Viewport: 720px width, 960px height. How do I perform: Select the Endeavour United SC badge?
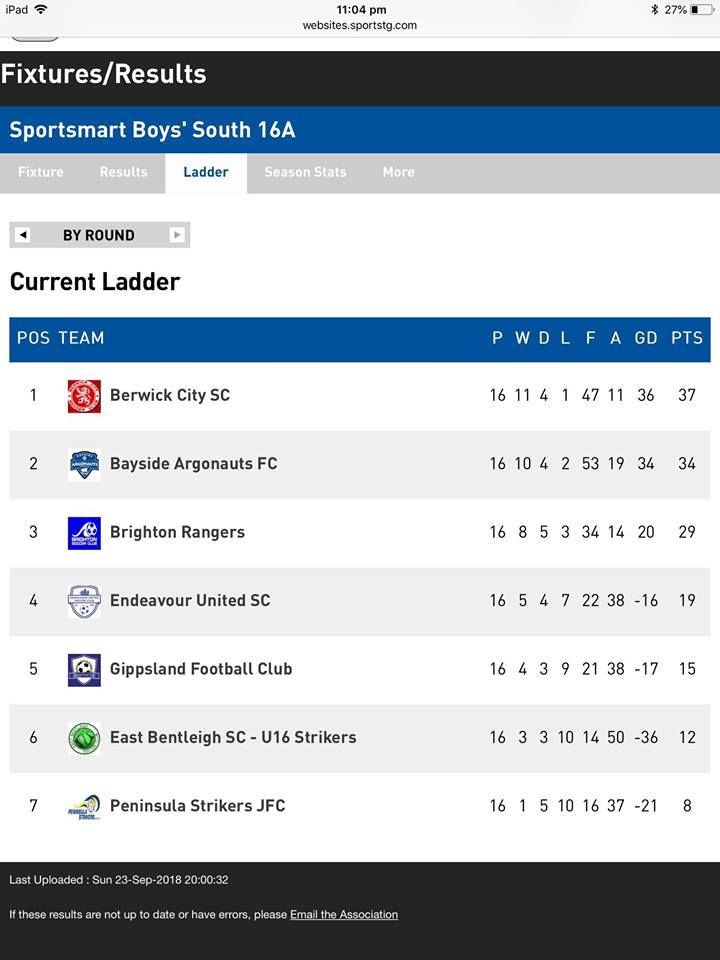pyautogui.click(x=84, y=601)
